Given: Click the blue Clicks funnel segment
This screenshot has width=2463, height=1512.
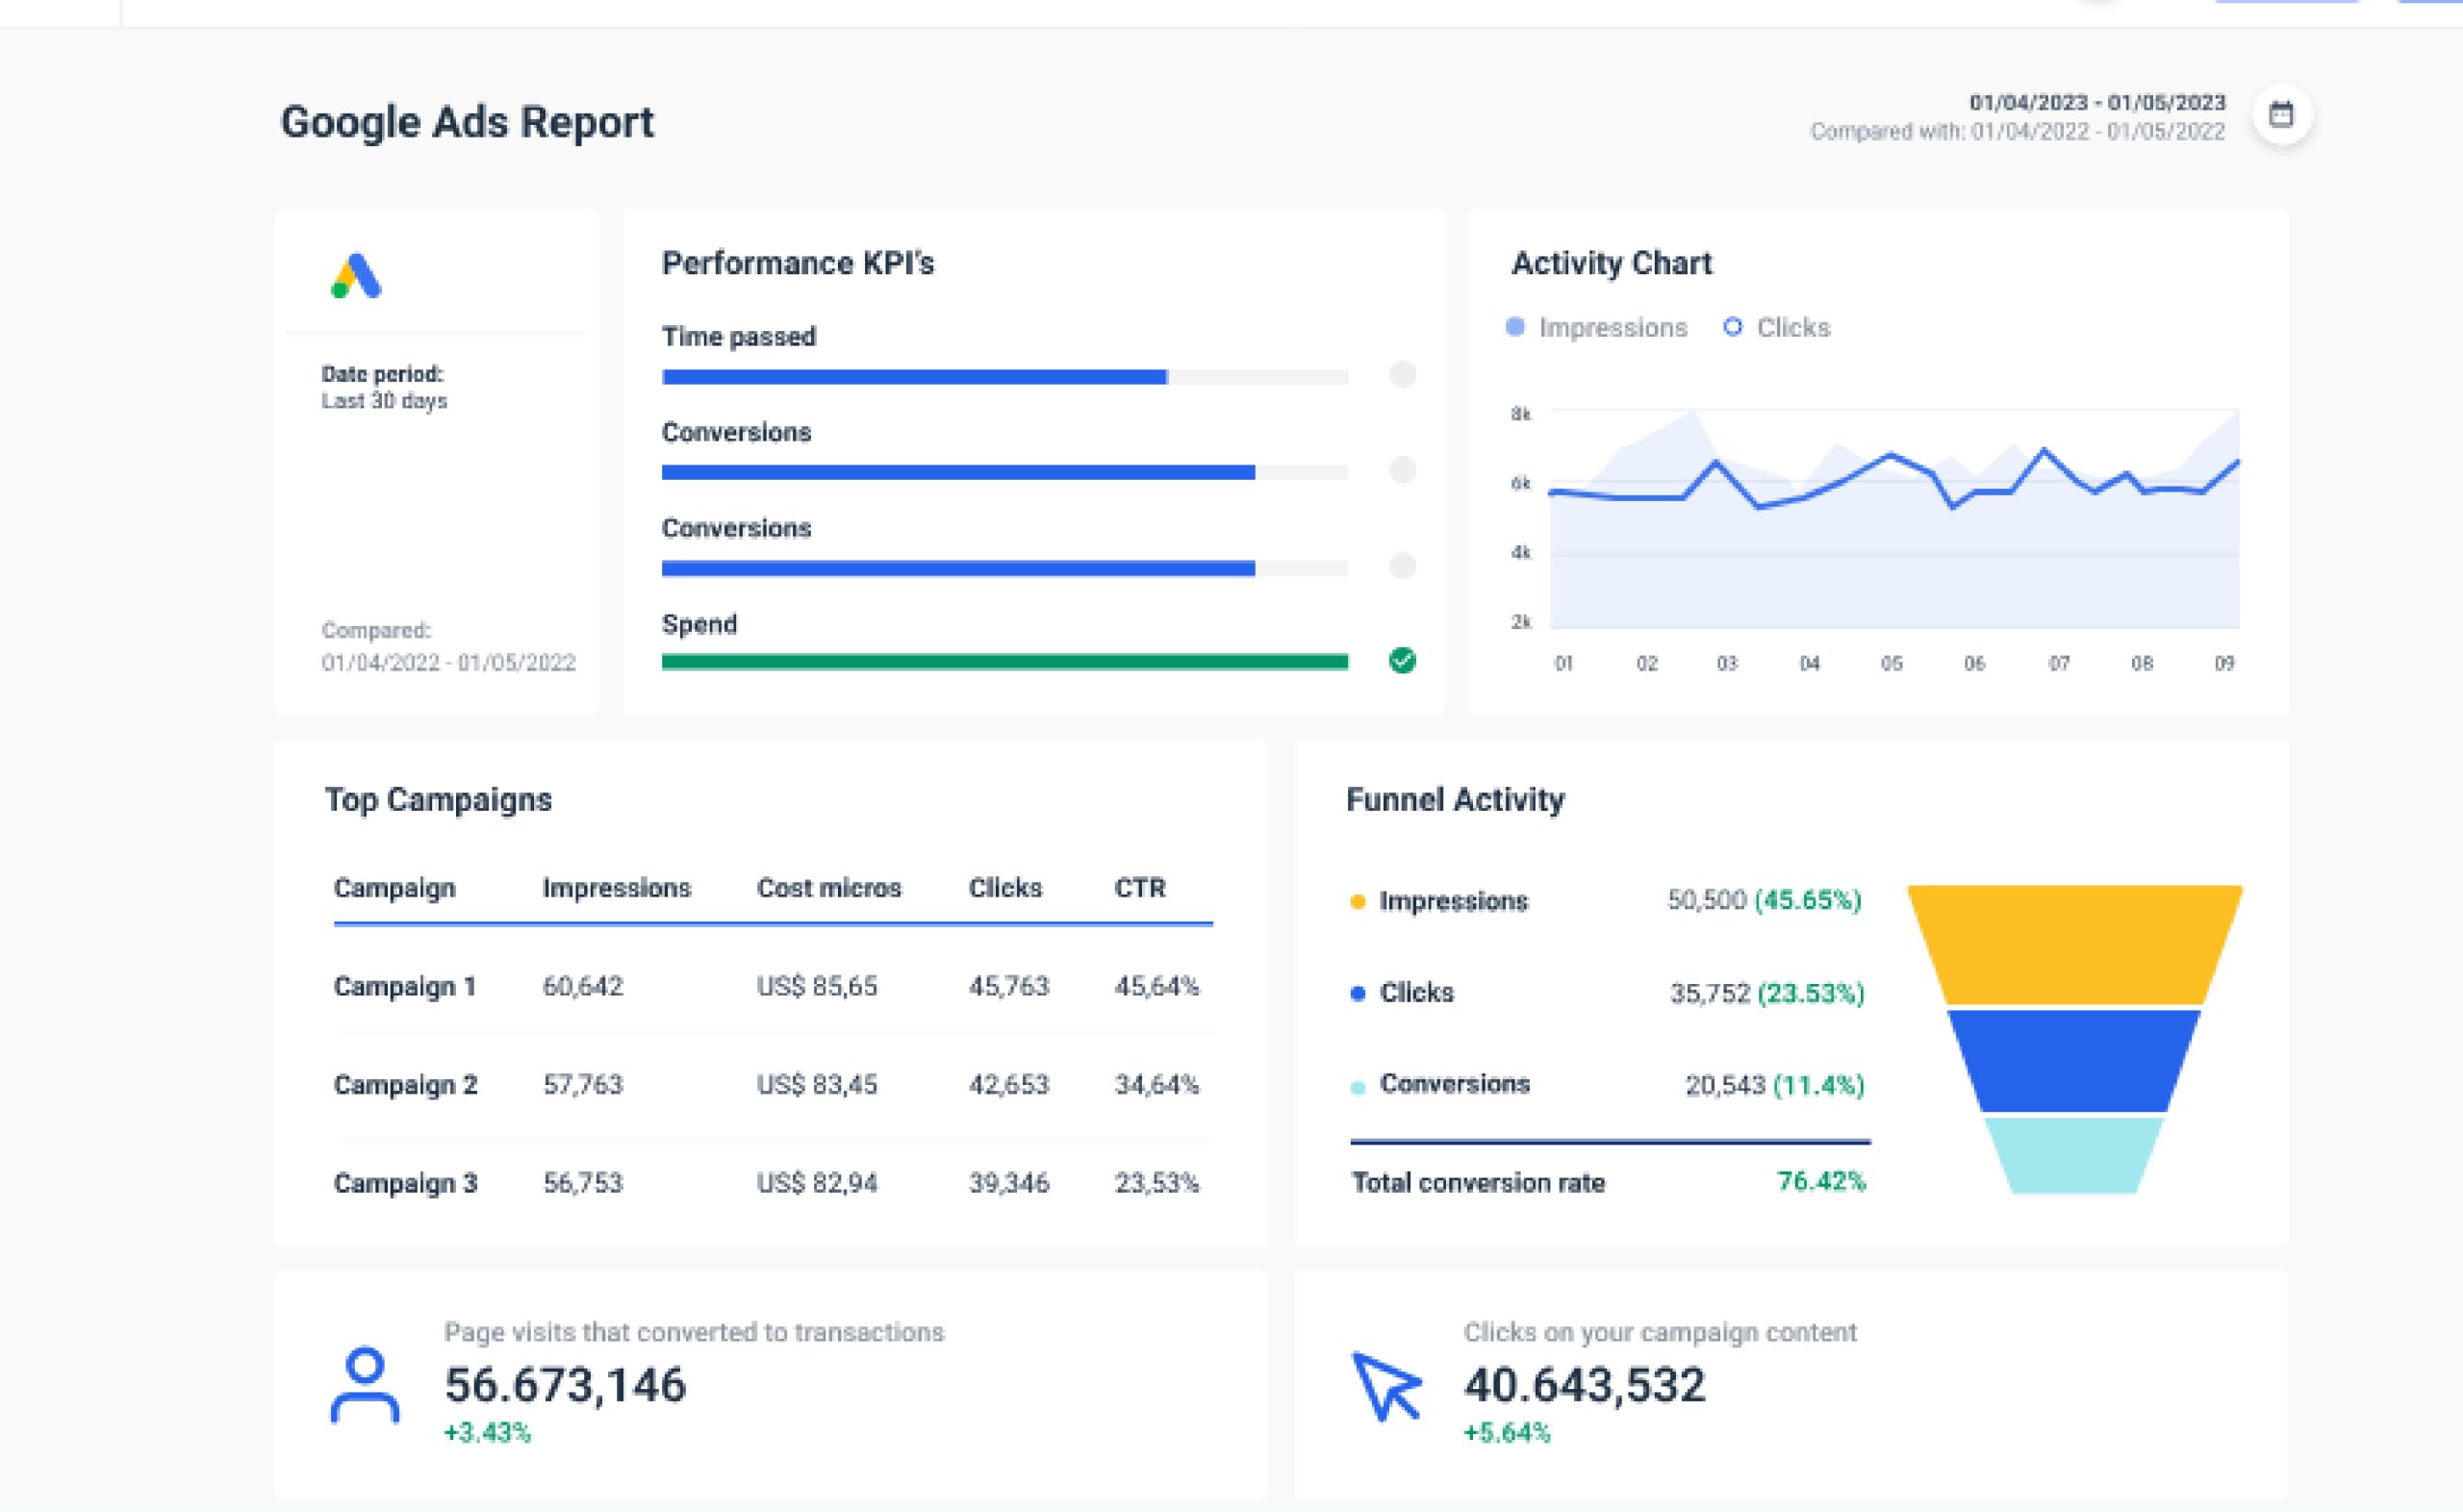Looking at the screenshot, I should 2074,1061.
